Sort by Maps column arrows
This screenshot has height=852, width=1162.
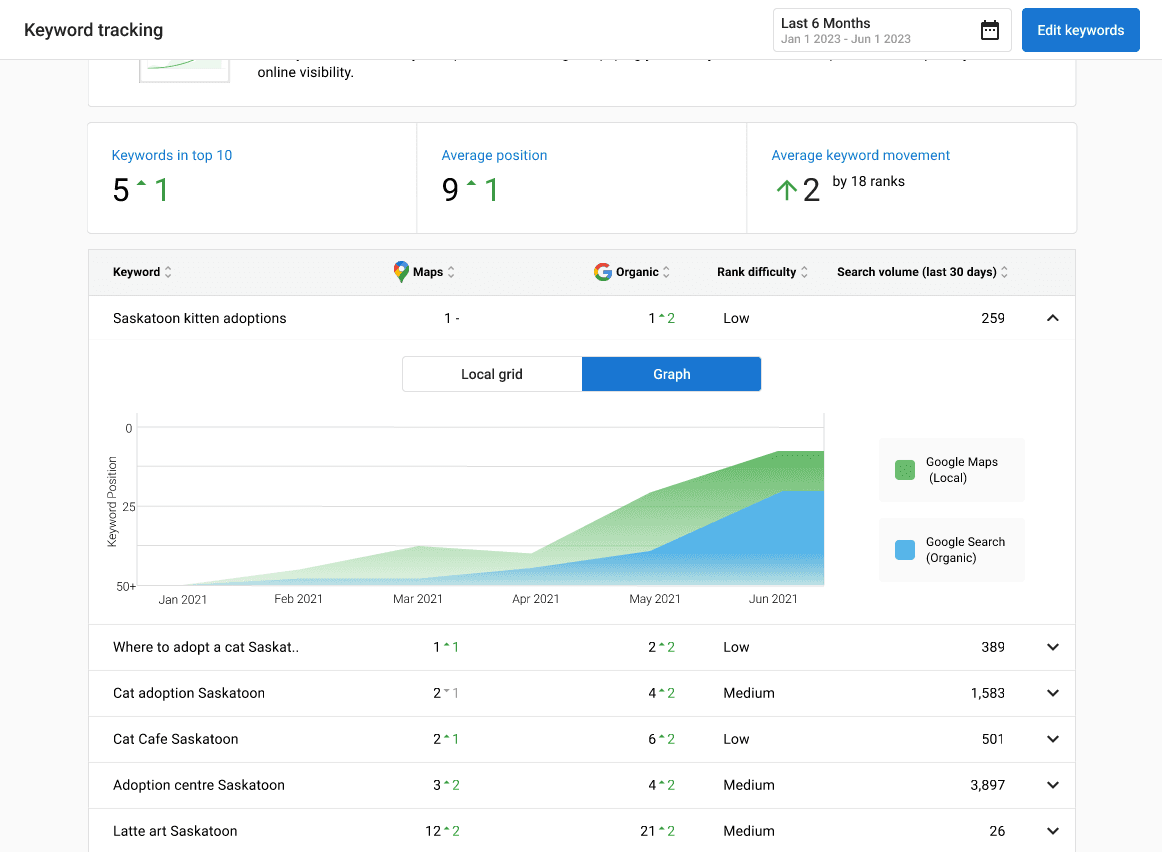coord(451,272)
